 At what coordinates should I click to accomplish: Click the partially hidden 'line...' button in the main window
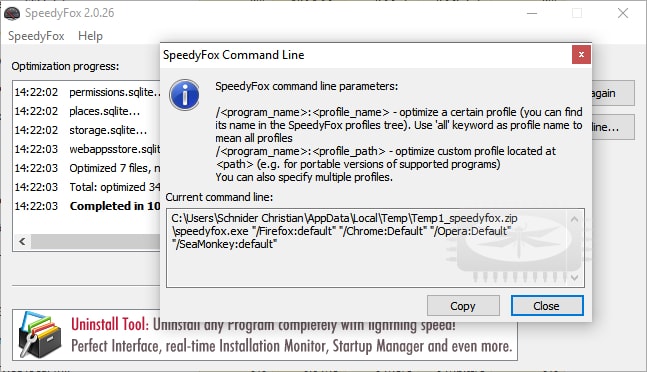point(613,127)
